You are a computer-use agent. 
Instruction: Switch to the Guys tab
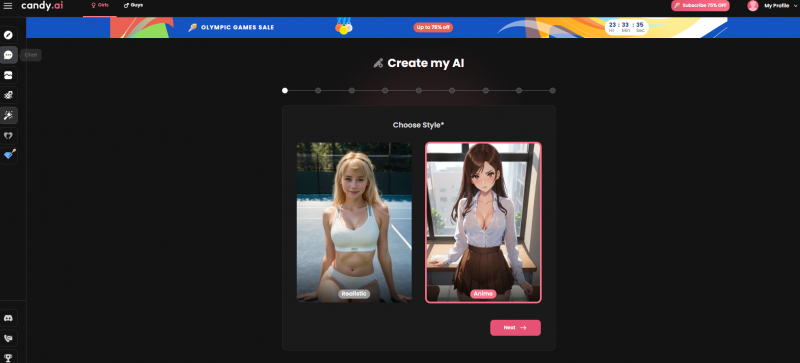(x=134, y=6)
